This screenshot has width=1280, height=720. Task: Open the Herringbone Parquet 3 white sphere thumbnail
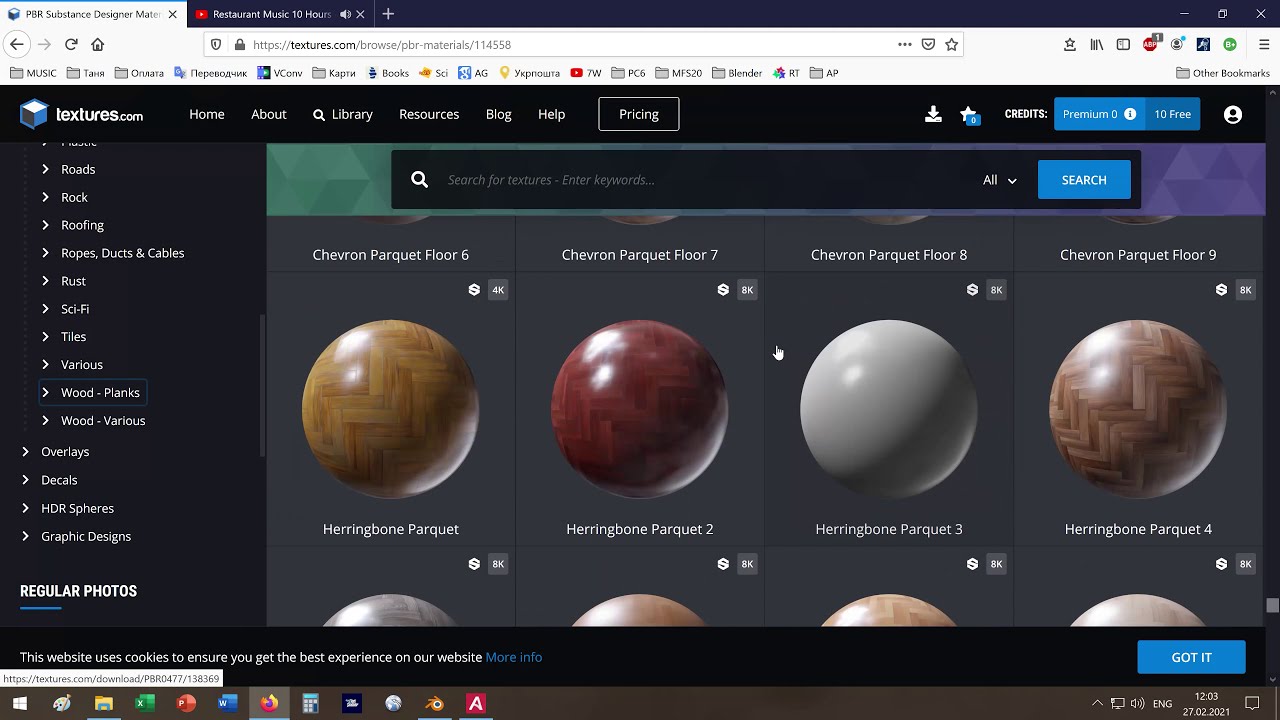[889, 409]
